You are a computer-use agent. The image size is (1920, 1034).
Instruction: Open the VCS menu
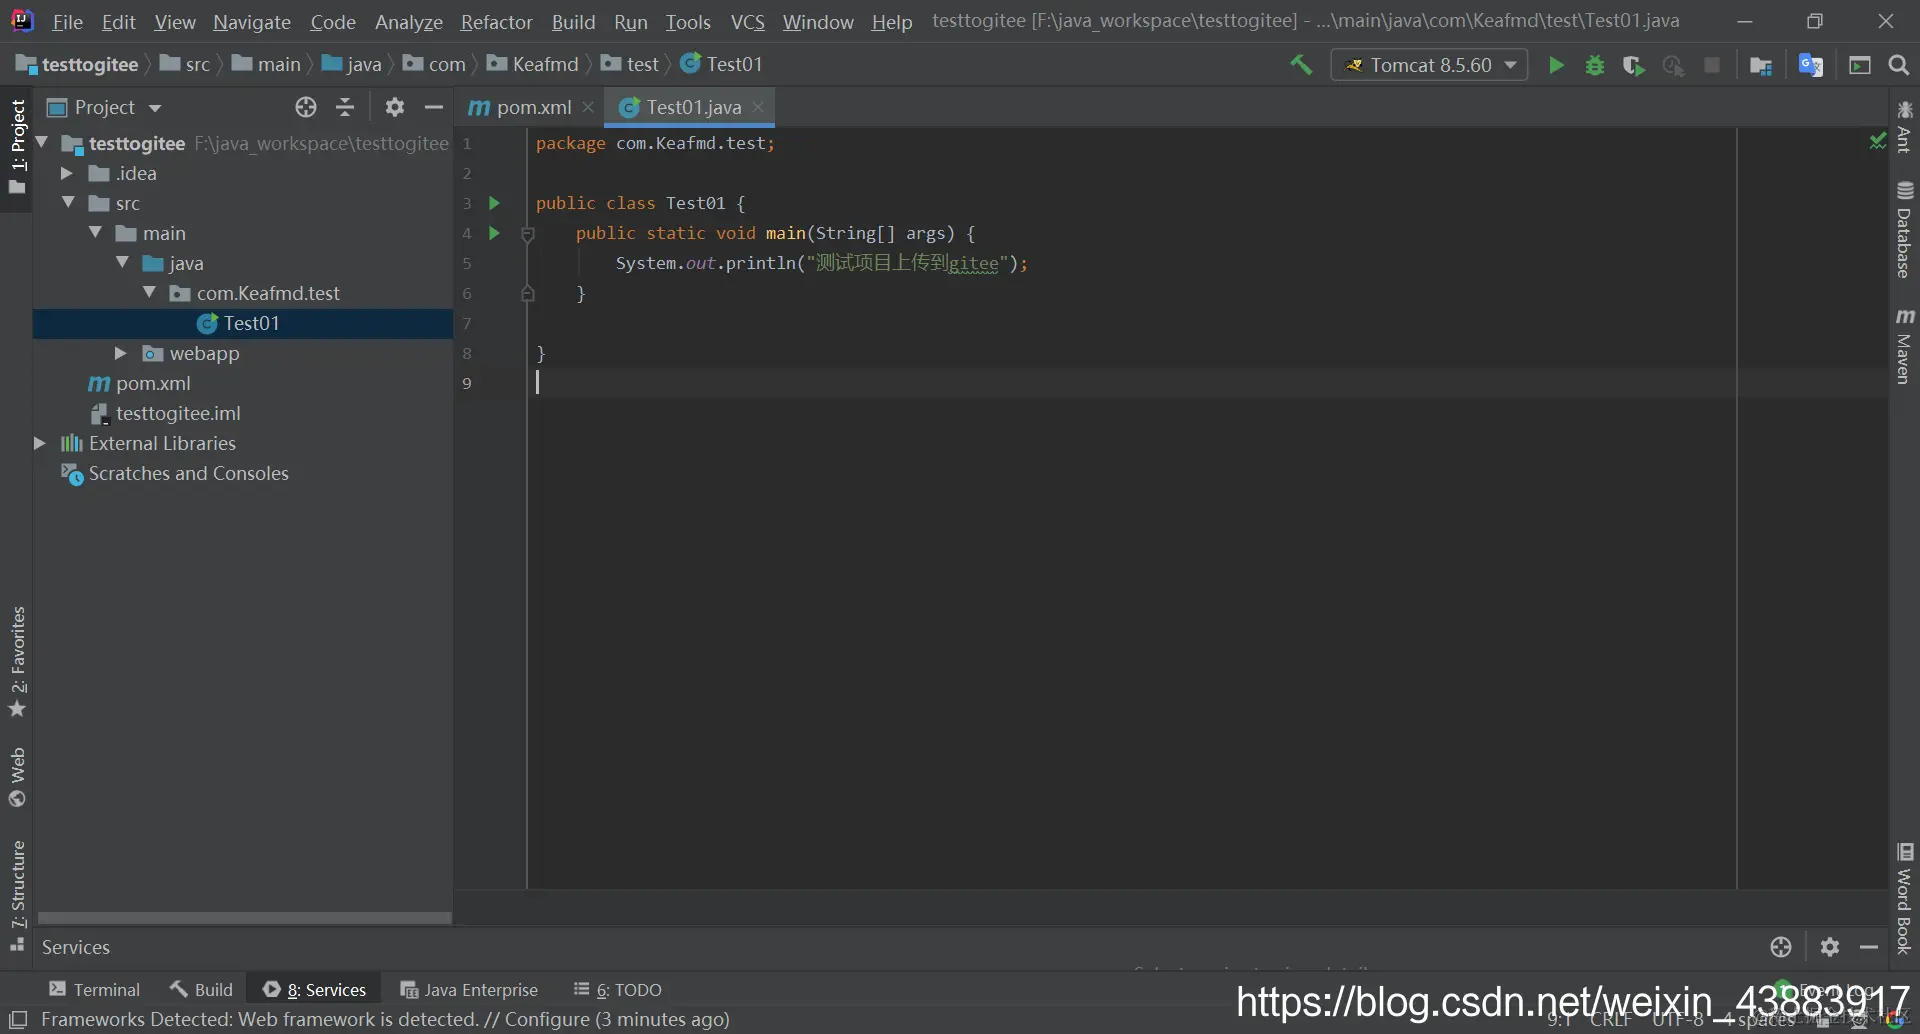[x=748, y=22]
